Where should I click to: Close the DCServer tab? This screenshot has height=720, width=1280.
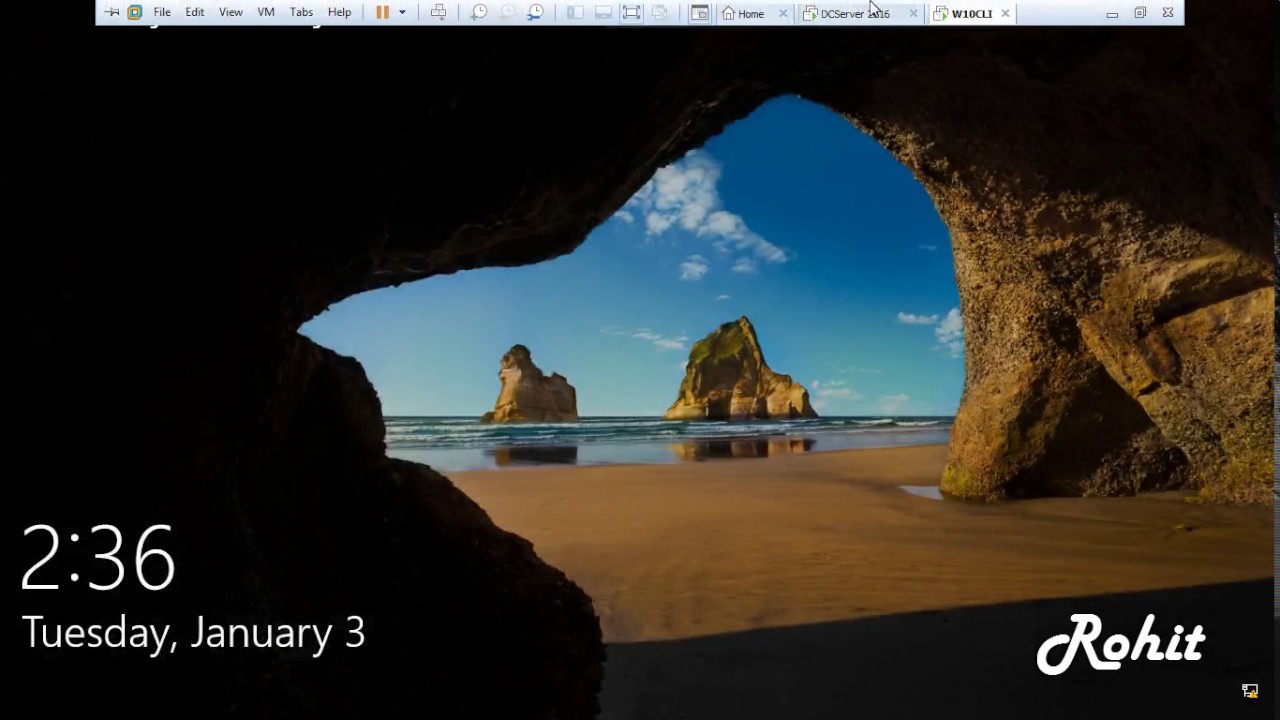[x=913, y=13]
